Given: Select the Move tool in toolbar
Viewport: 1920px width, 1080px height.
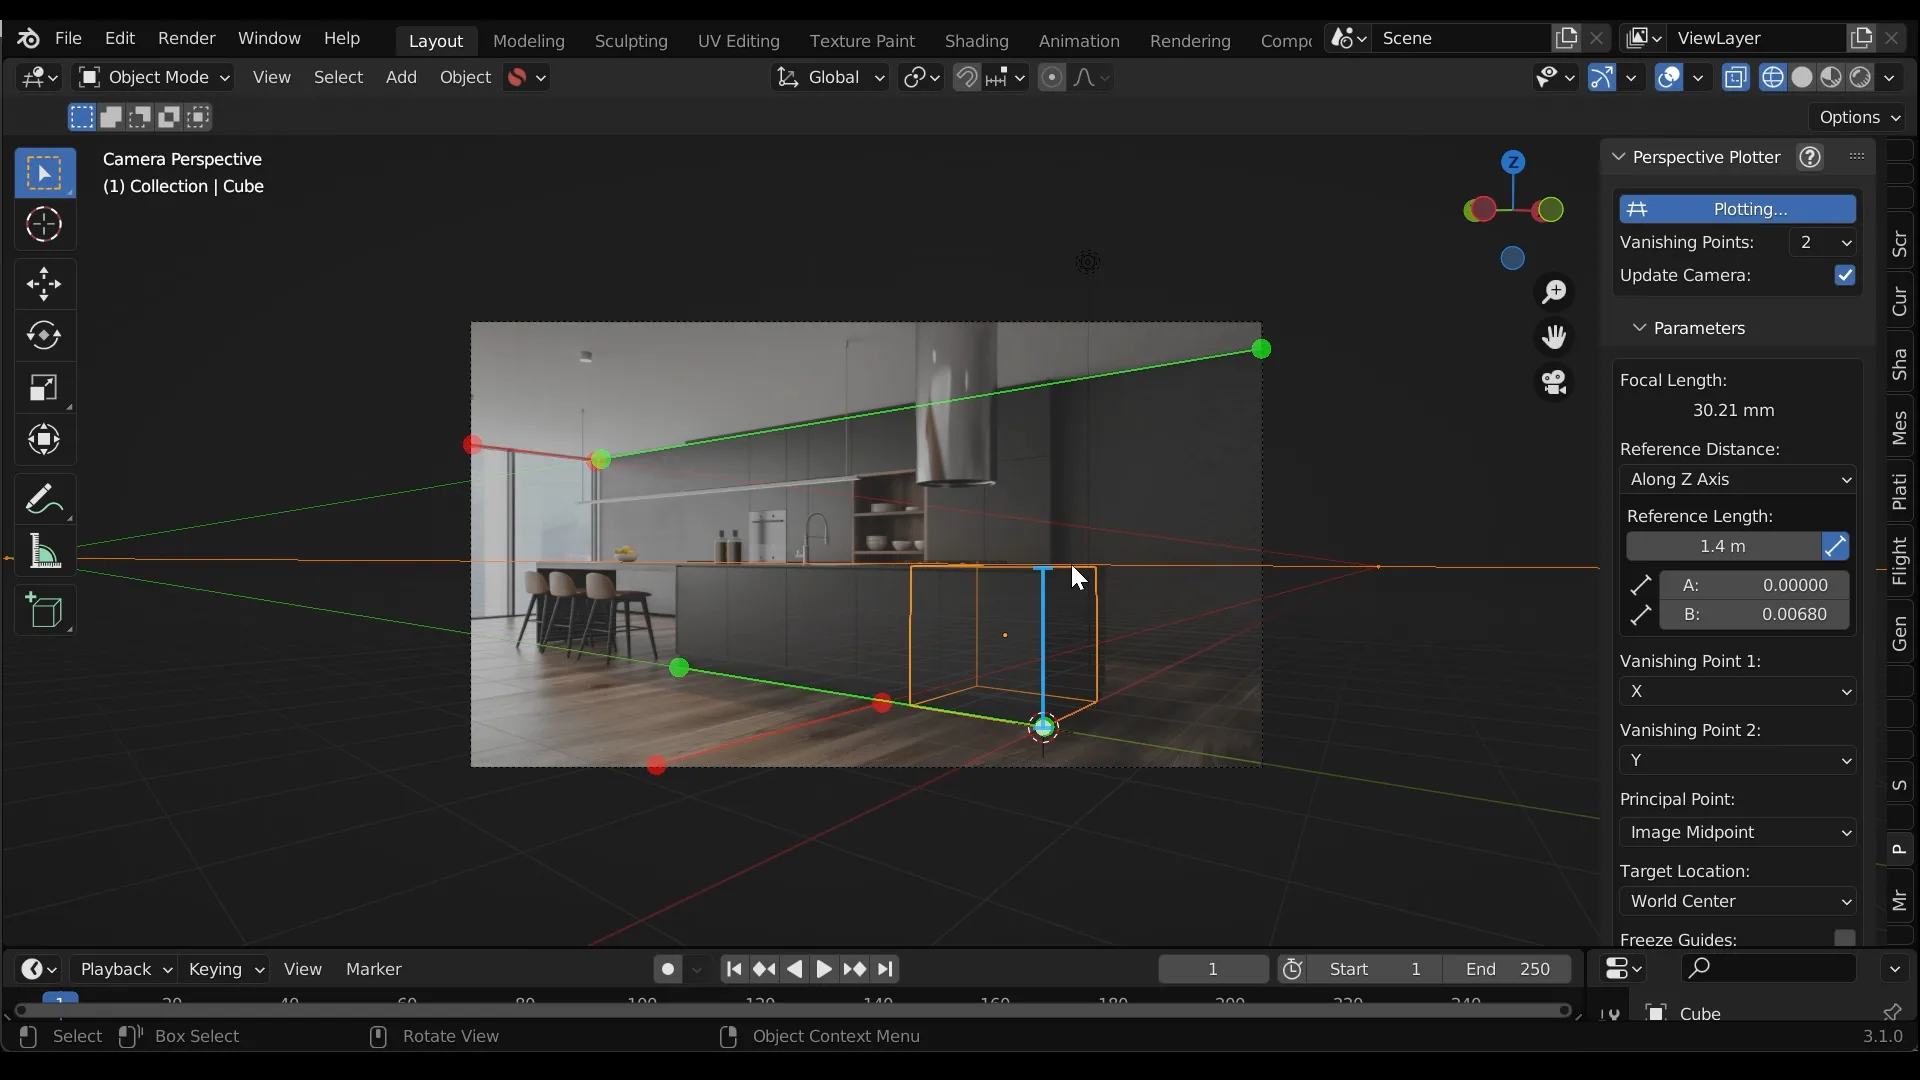Looking at the screenshot, I should [44, 280].
